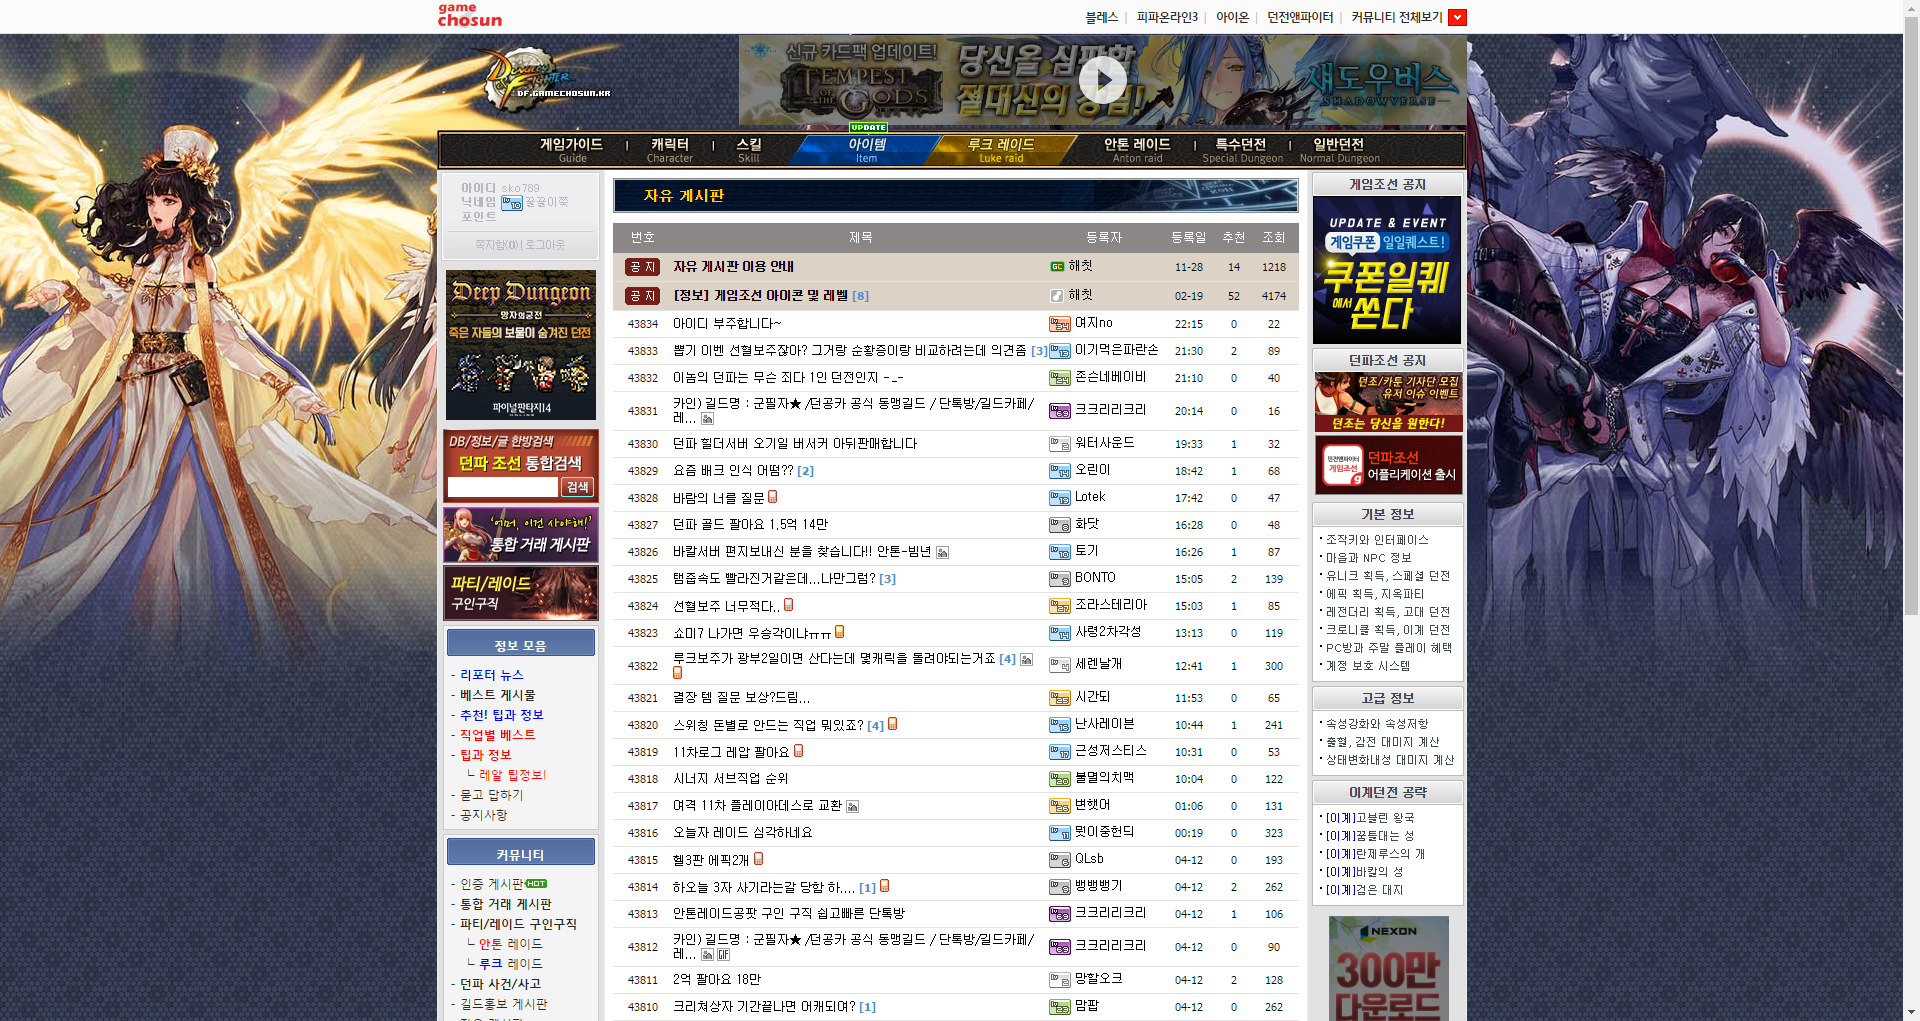This screenshot has width=1920, height=1021.
Task: Click the level icon beside 화닷
Action: [x=1059, y=525]
